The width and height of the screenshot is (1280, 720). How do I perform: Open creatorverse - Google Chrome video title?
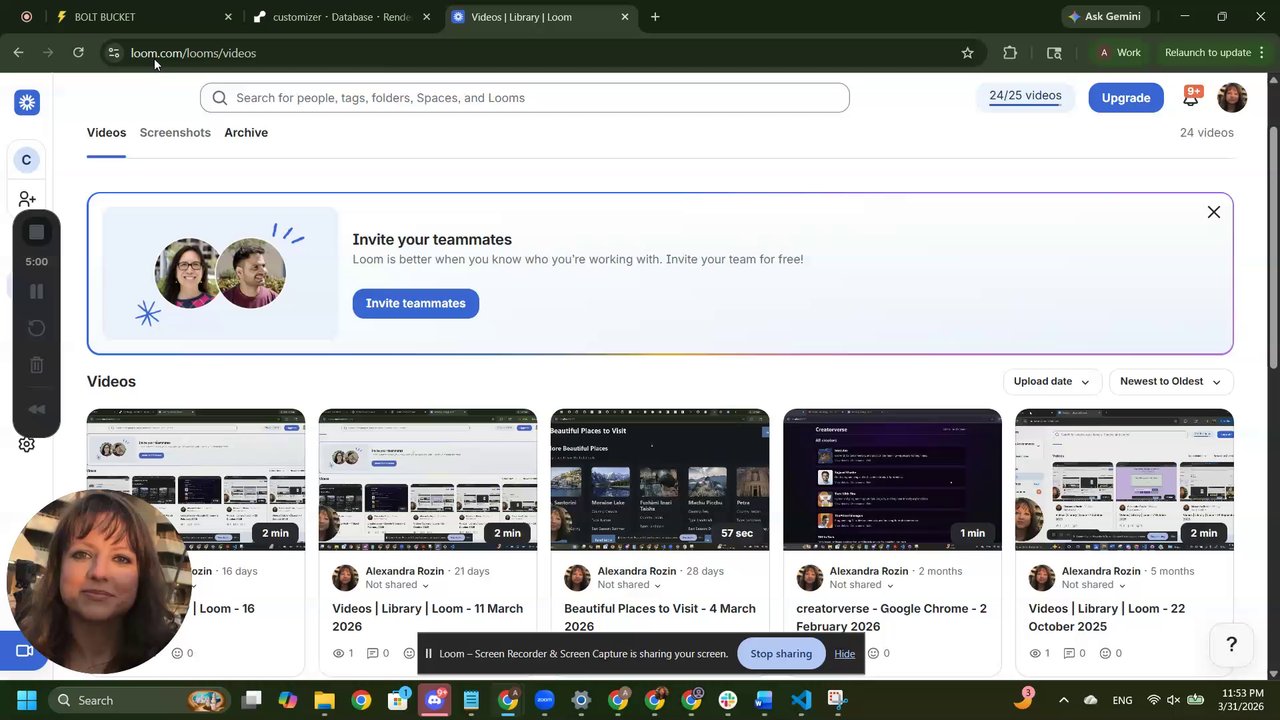892,617
